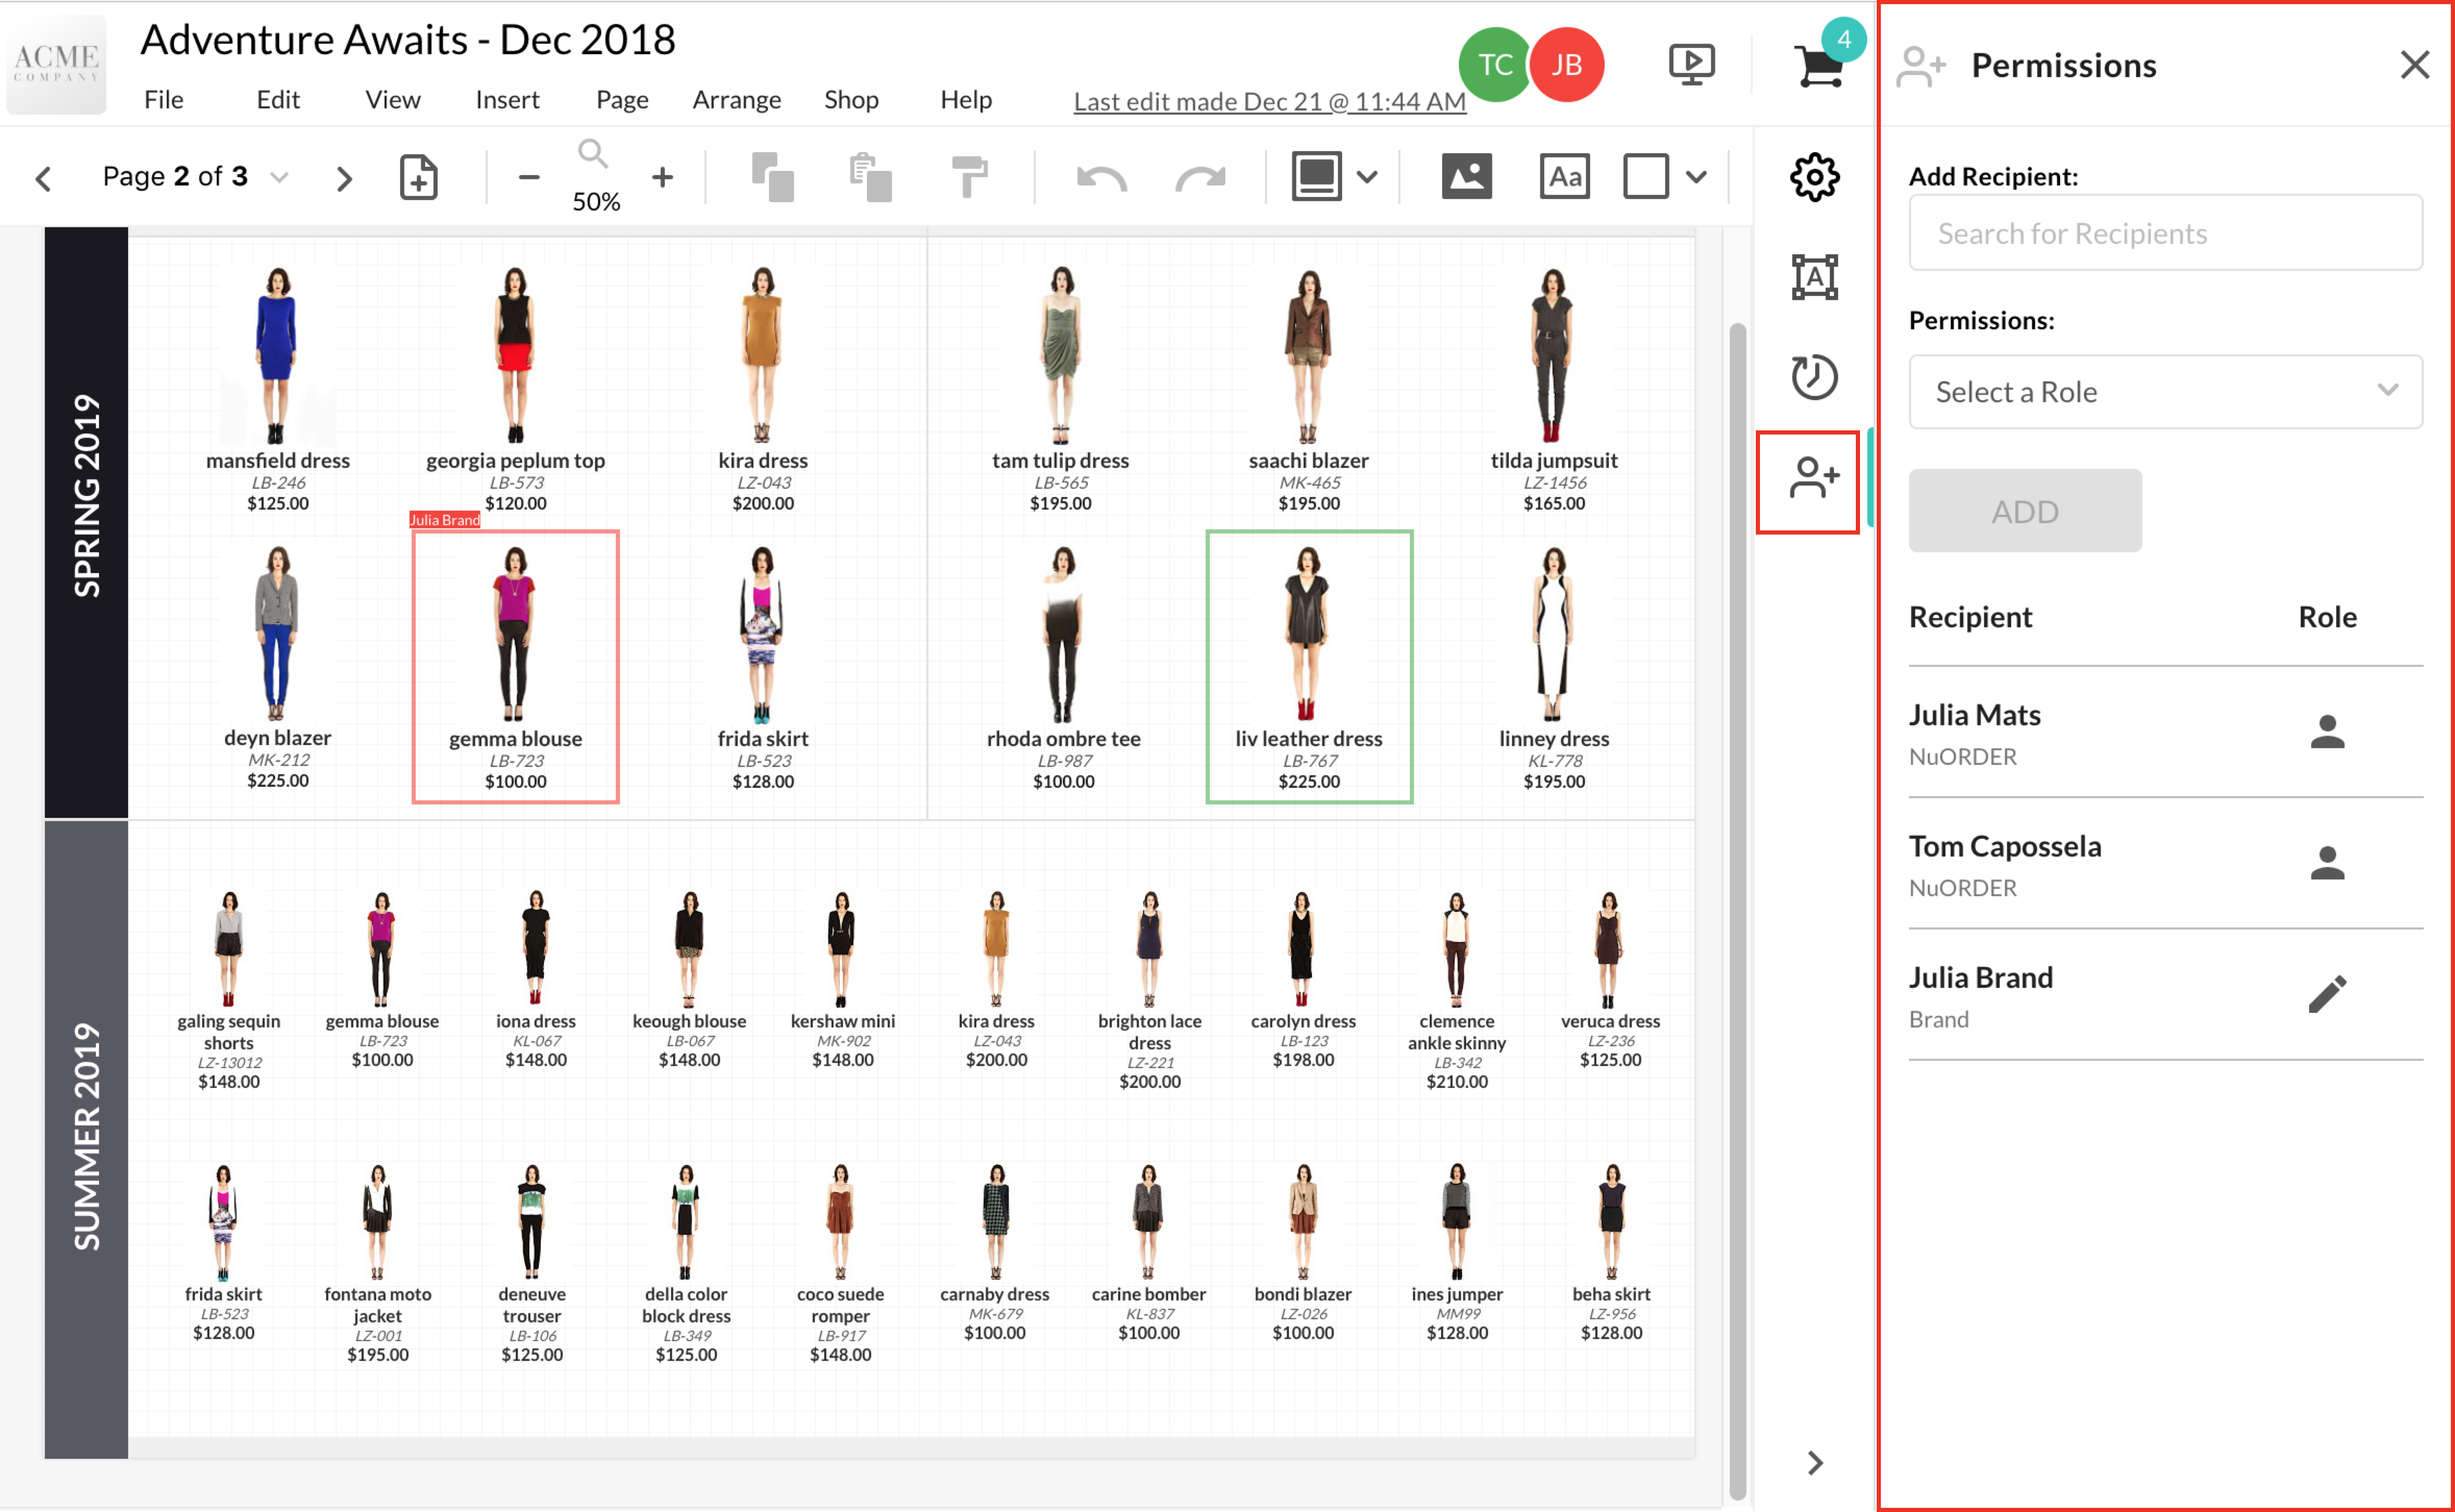The image size is (2455, 1512).
Task: Click the Search for Recipients field
Action: click(x=2165, y=233)
